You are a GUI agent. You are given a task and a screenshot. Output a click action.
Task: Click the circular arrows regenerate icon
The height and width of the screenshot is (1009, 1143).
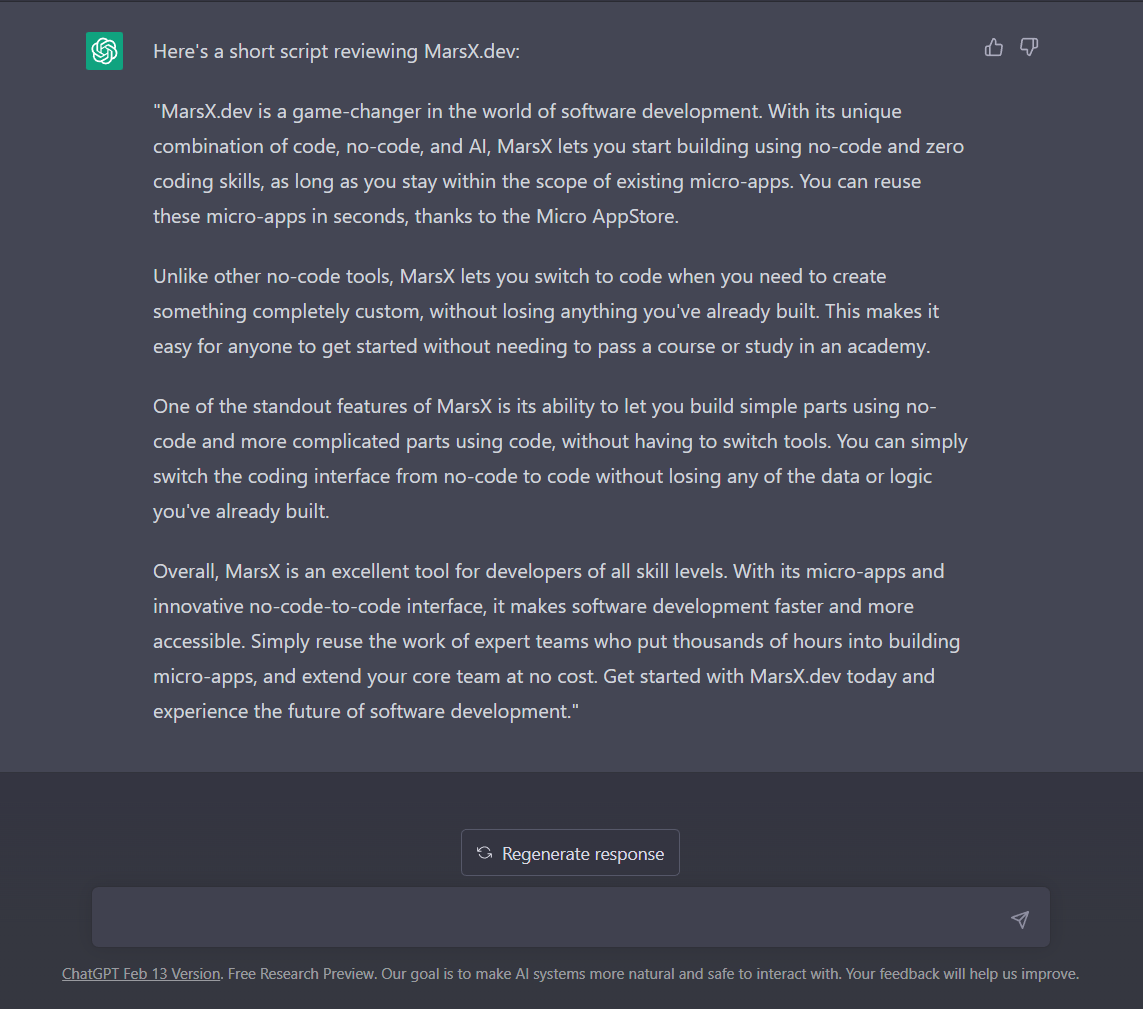pyautogui.click(x=485, y=853)
